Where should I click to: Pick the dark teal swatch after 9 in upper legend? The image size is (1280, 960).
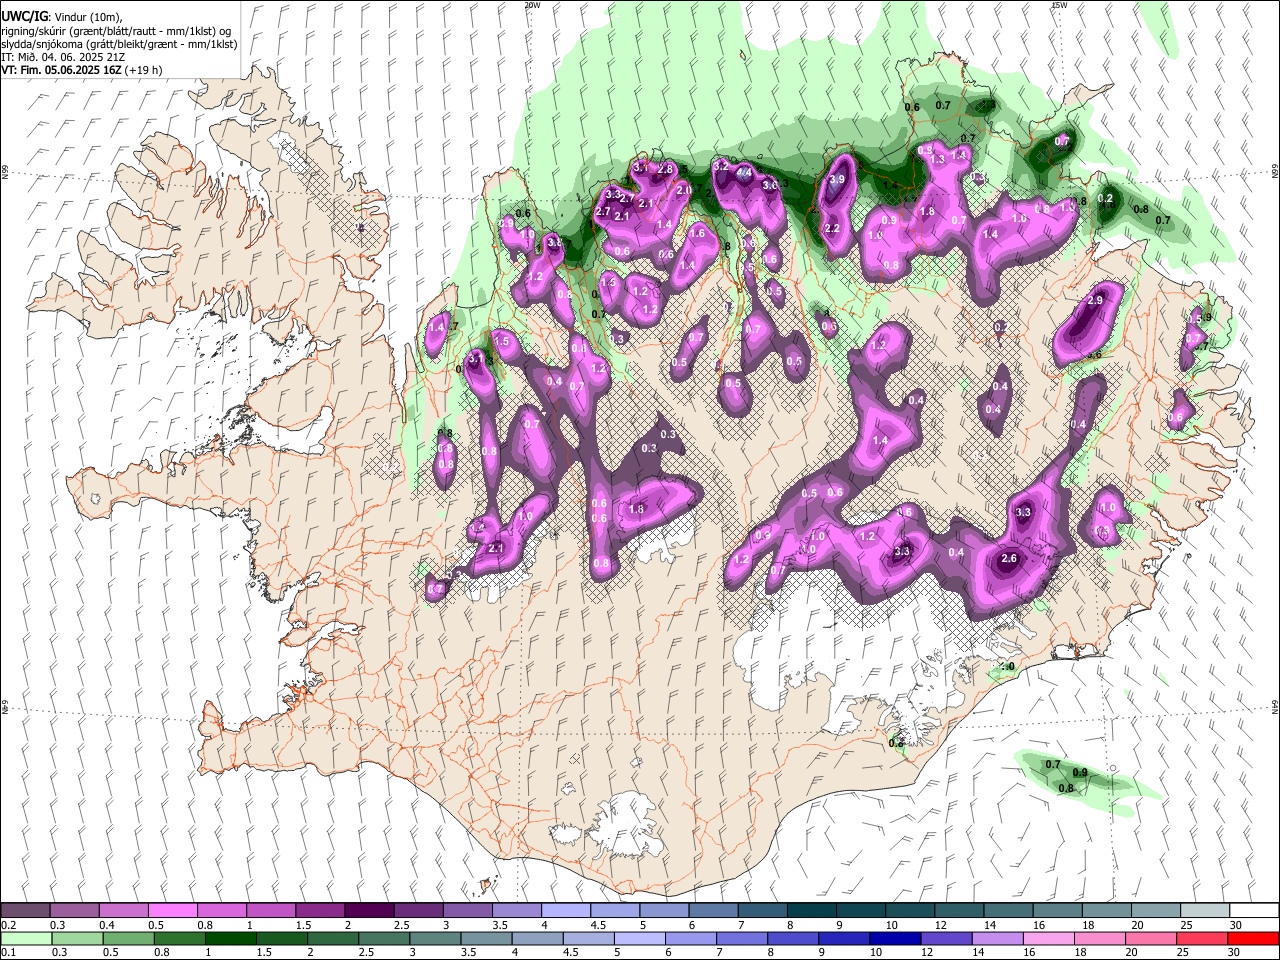(x=860, y=911)
